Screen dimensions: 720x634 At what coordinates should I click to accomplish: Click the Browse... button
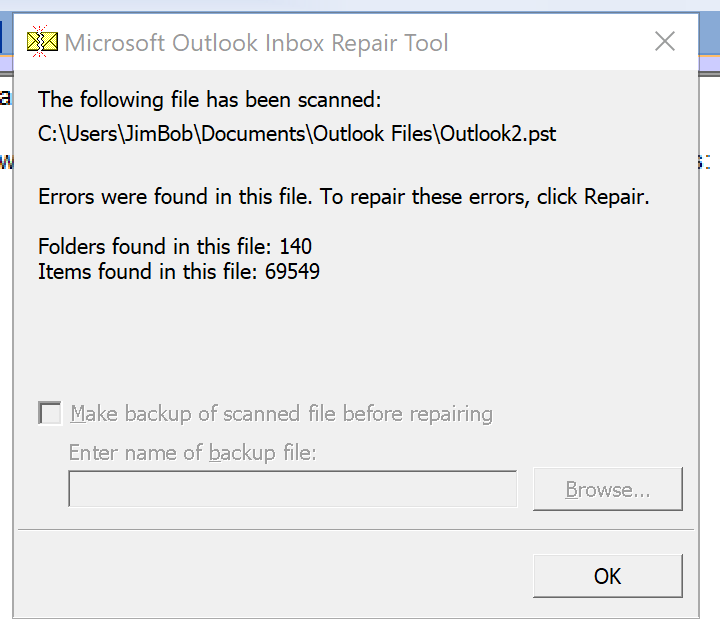coord(608,490)
